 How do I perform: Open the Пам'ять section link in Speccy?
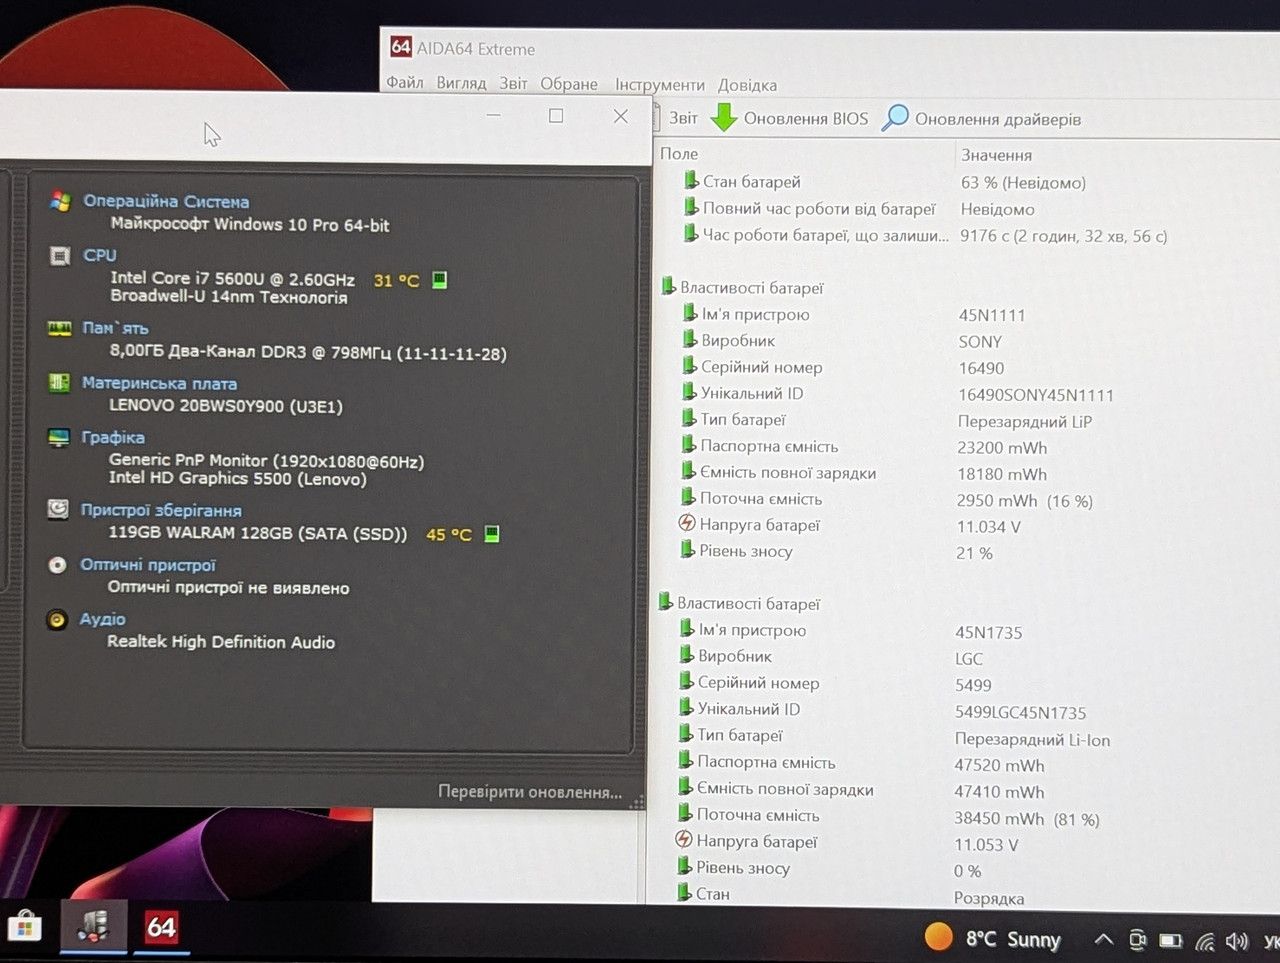115,328
